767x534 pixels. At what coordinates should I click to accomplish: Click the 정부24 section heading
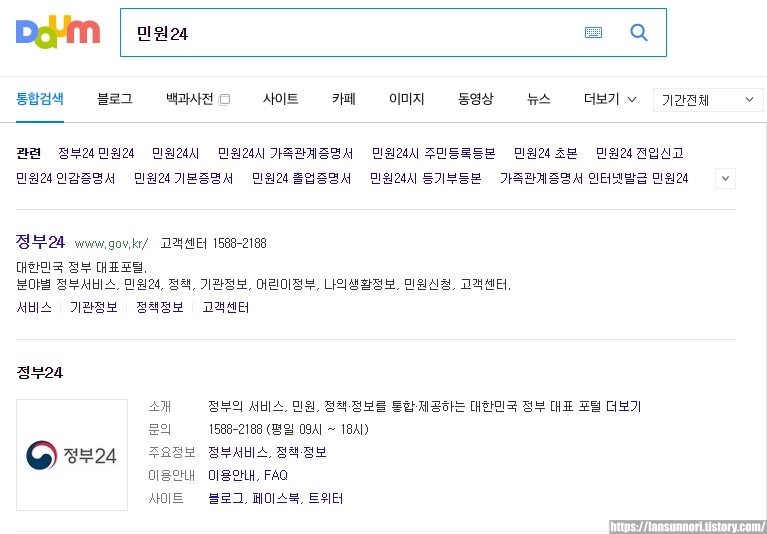[40, 373]
